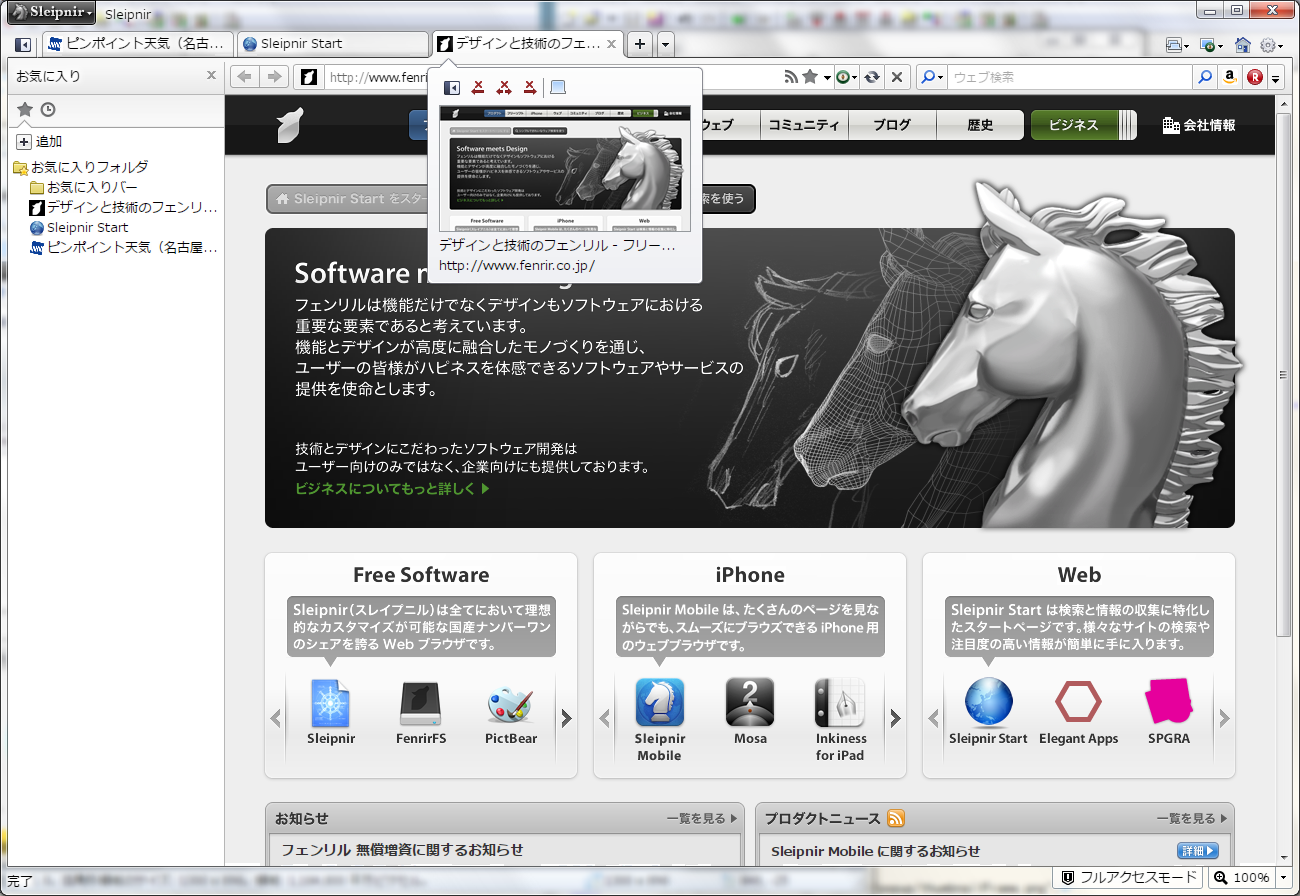The image size is (1300, 896).
Task: Click the address bar URL field
Action: tap(378, 77)
